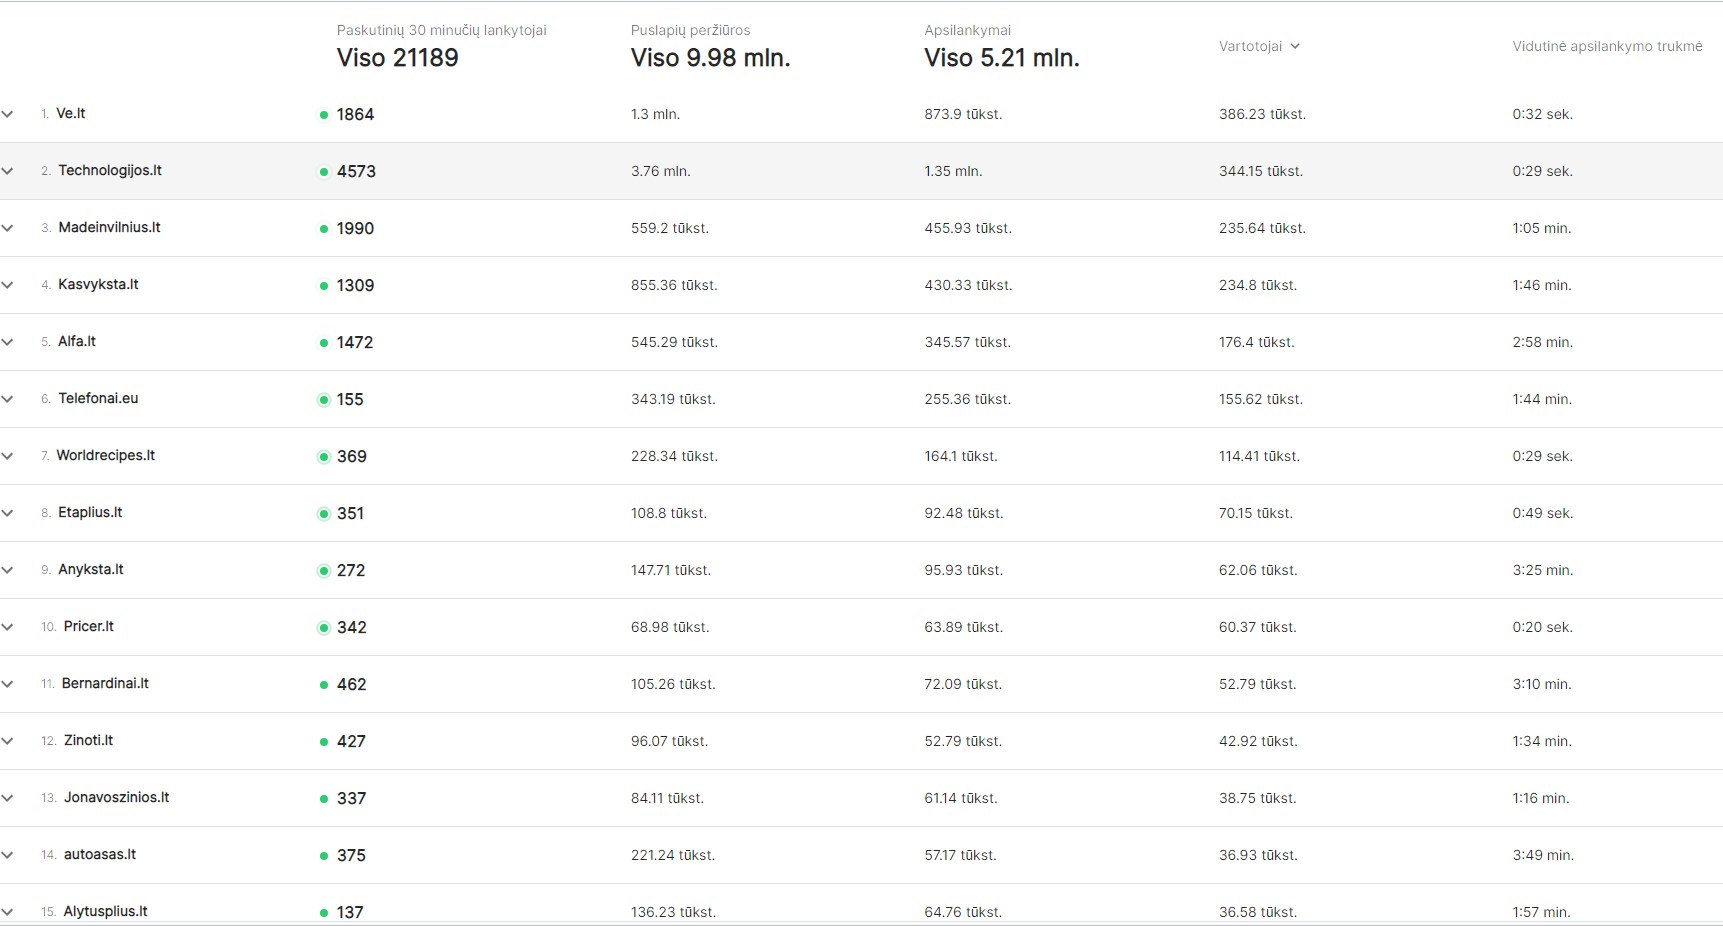1723x926 pixels.
Task: Expand the Zinoti.lt row chevron
Action: tap(7, 741)
